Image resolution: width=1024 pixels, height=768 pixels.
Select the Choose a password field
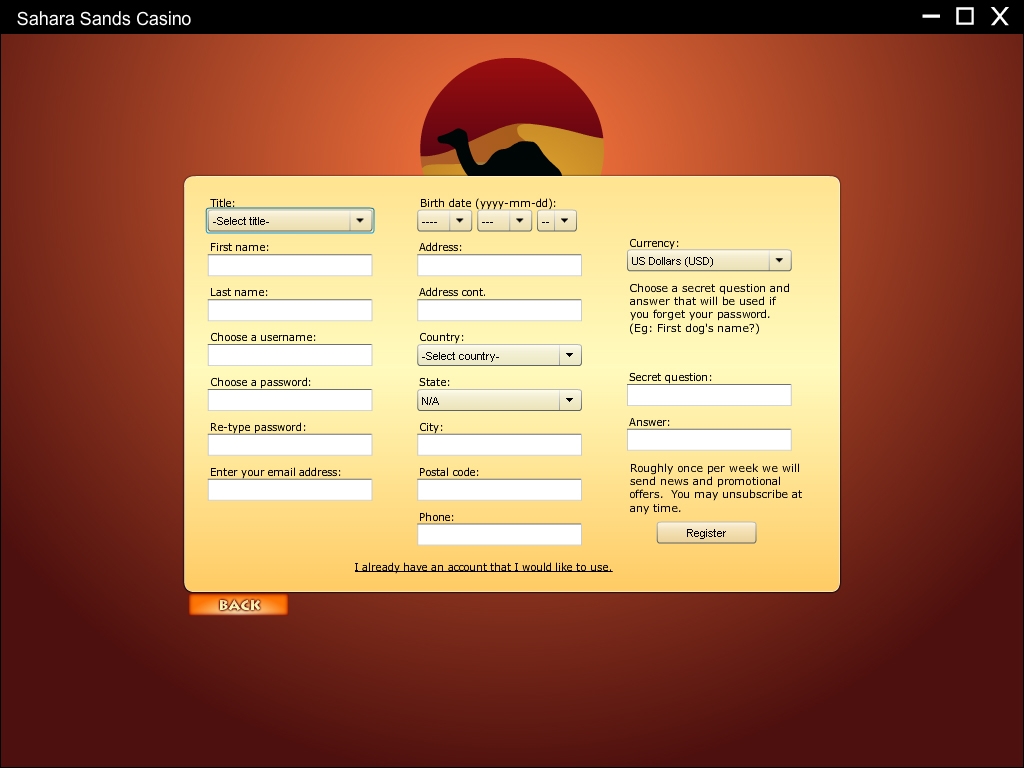tap(290, 400)
